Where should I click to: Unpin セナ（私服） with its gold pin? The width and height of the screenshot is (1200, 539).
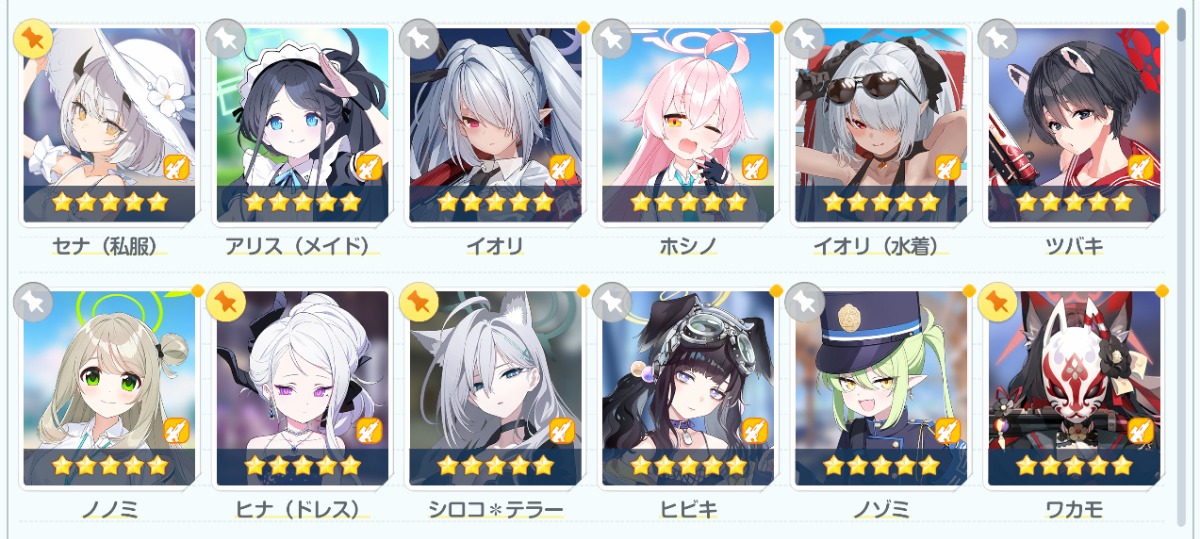point(33,39)
